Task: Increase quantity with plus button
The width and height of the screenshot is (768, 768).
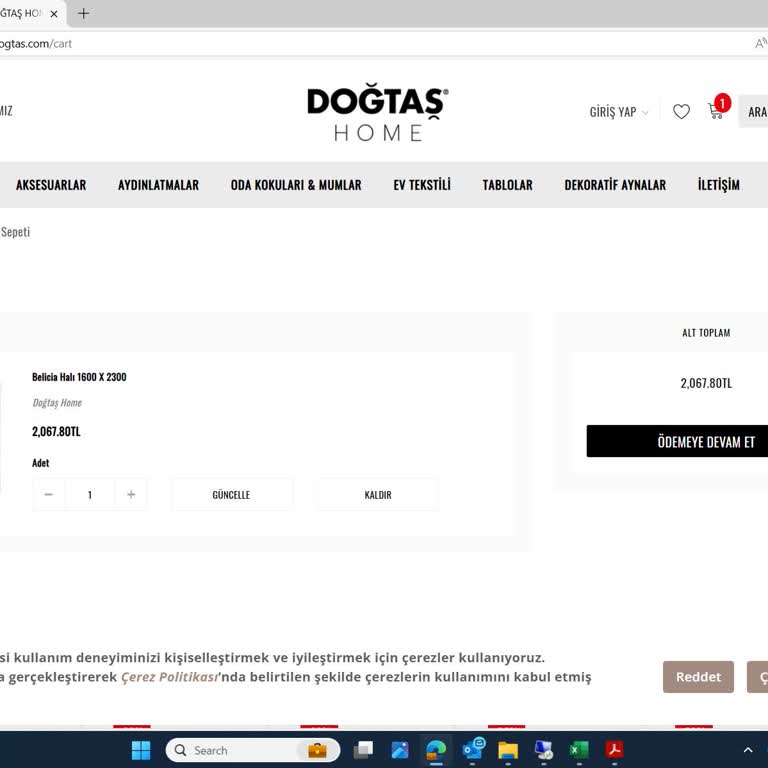Action: point(131,495)
